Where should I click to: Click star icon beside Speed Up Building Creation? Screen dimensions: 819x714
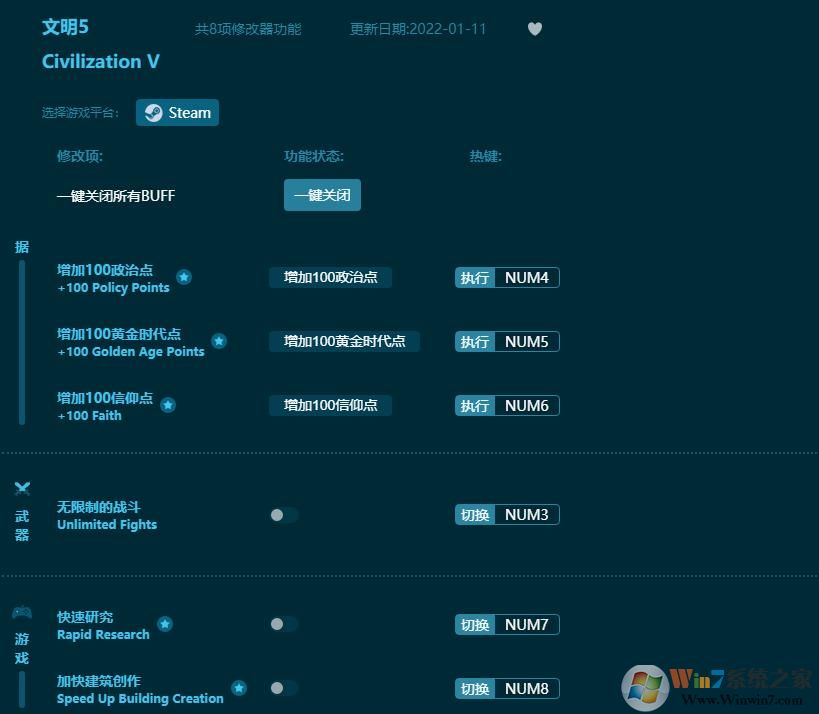239,688
